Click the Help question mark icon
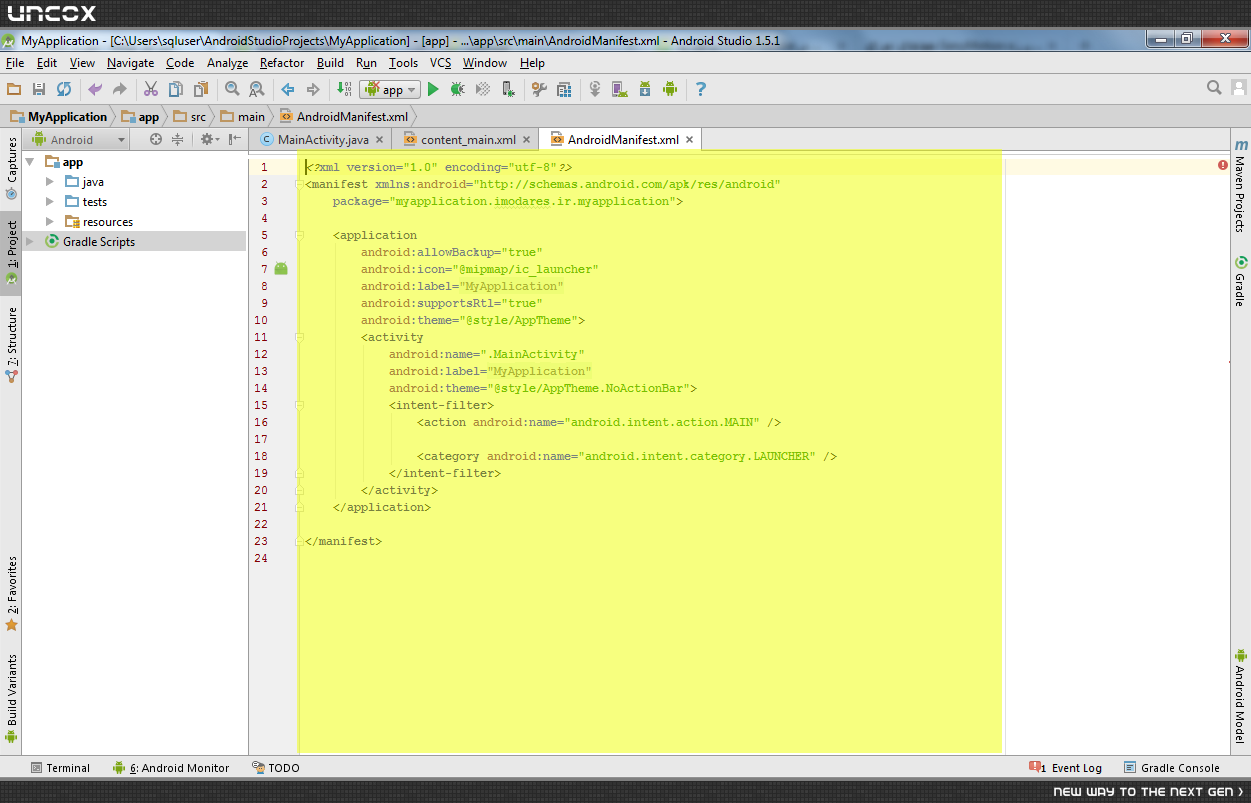1251x803 pixels. (701, 89)
